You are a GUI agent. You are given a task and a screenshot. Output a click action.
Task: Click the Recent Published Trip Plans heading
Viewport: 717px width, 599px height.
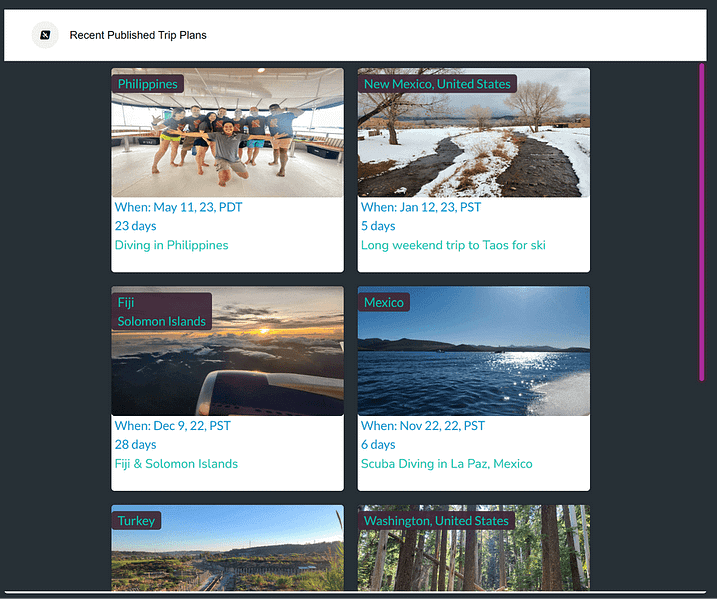coord(138,35)
